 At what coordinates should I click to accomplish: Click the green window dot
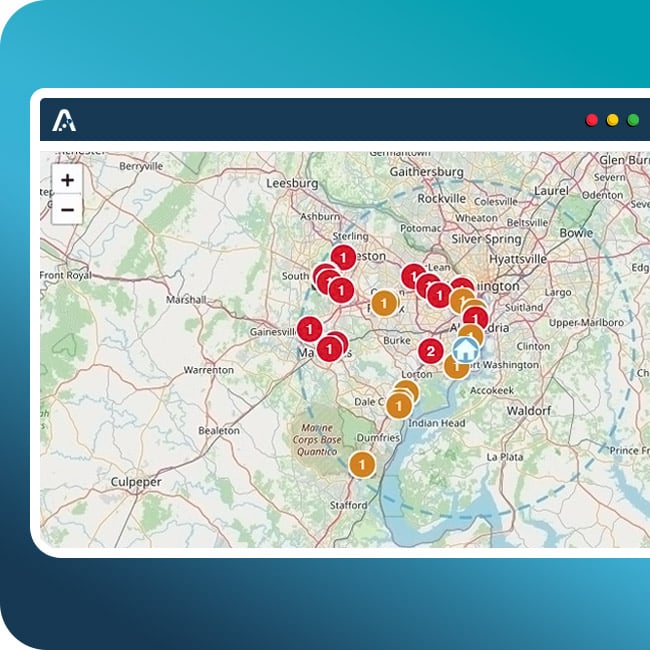coord(633,120)
